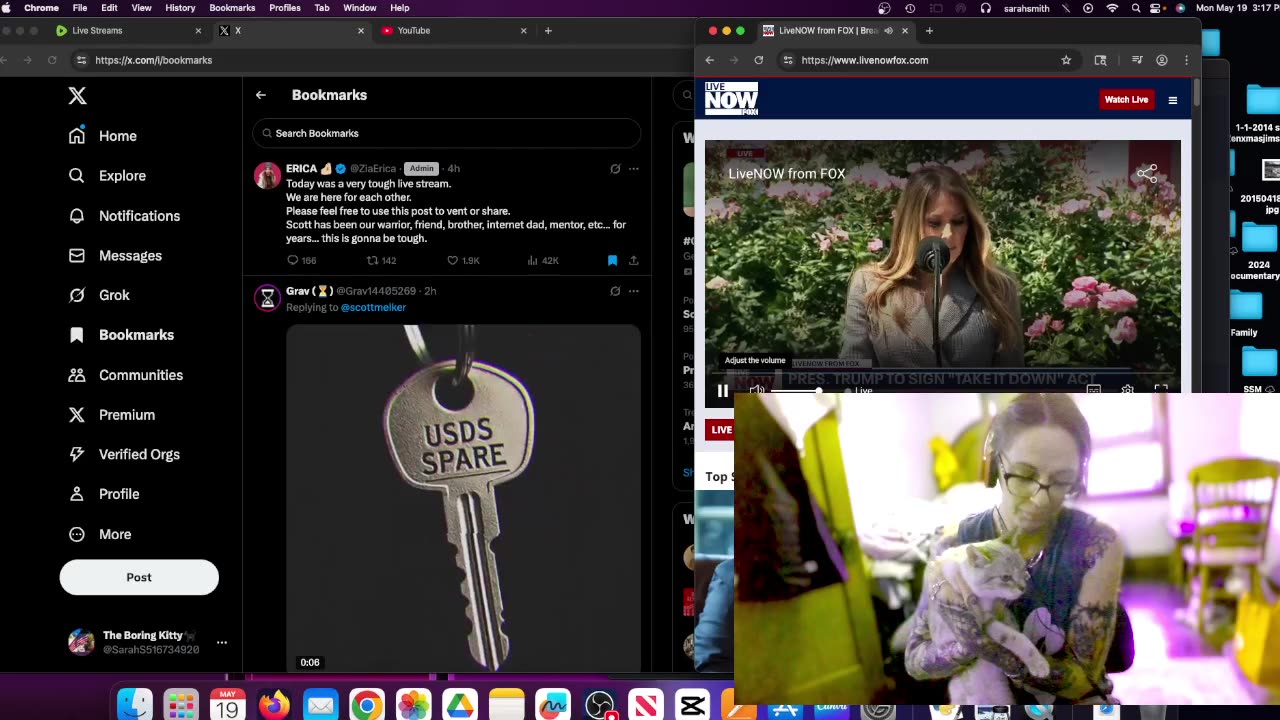
Task: Open Communities in the X sidebar
Action: (x=126, y=375)
